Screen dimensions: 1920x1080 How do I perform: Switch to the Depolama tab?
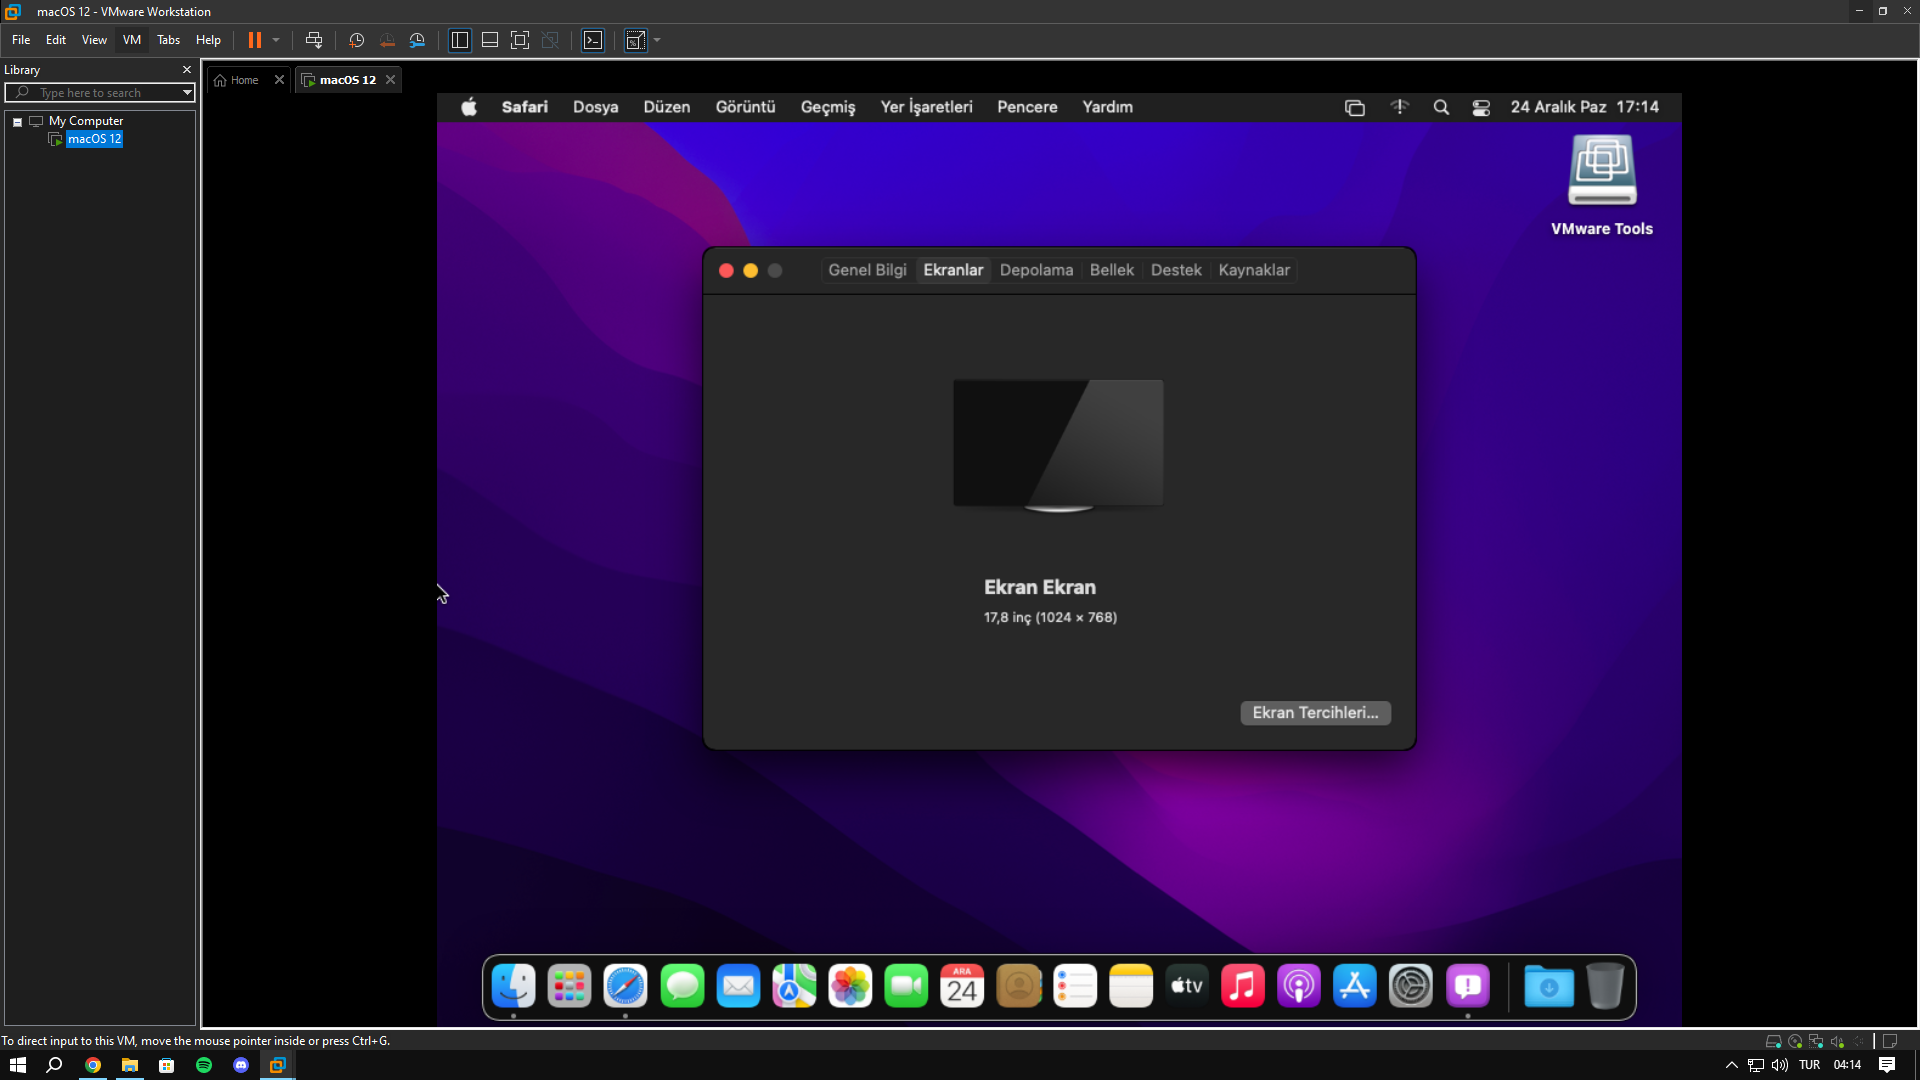tap(1036, 270)
